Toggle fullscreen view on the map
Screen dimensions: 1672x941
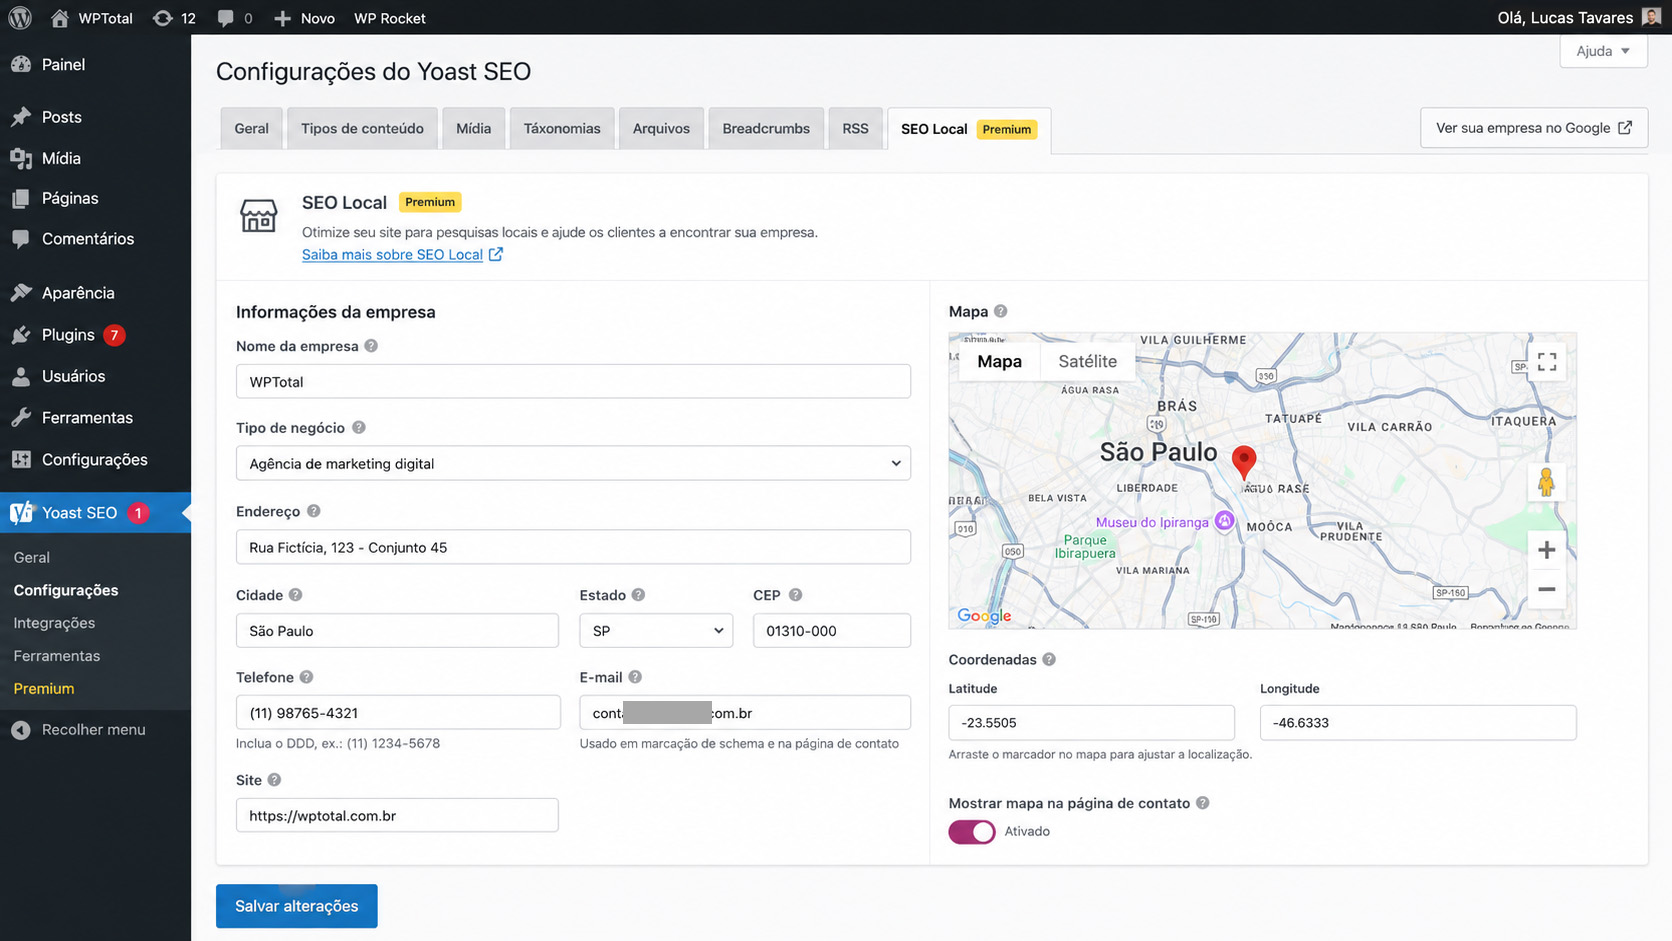(x=1547, y=362)
